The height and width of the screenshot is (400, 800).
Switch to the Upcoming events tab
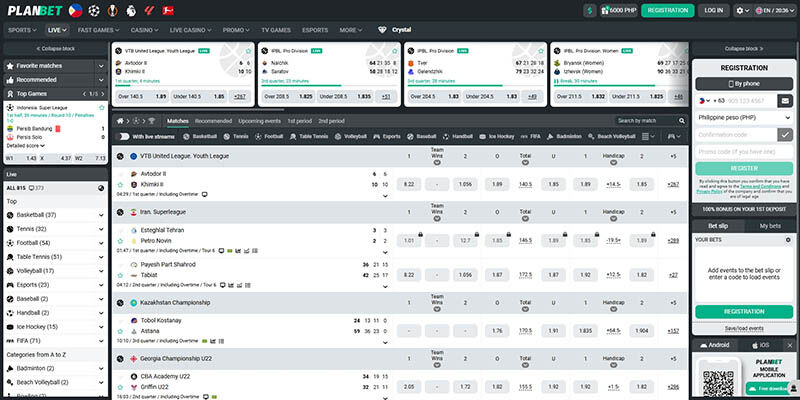pyautogui.click(x=259, y=120)
